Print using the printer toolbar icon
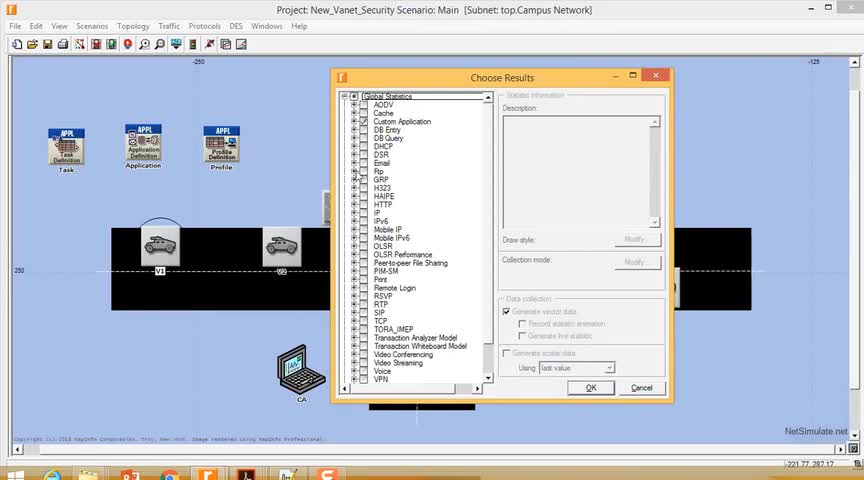The image size is (864, 480). [x=63, y=44]
